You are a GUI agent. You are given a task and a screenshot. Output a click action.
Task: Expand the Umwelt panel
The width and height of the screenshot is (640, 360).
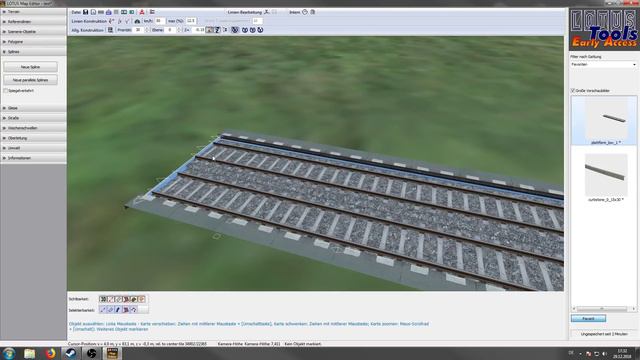pyautogui.click(x=33, y=148)
